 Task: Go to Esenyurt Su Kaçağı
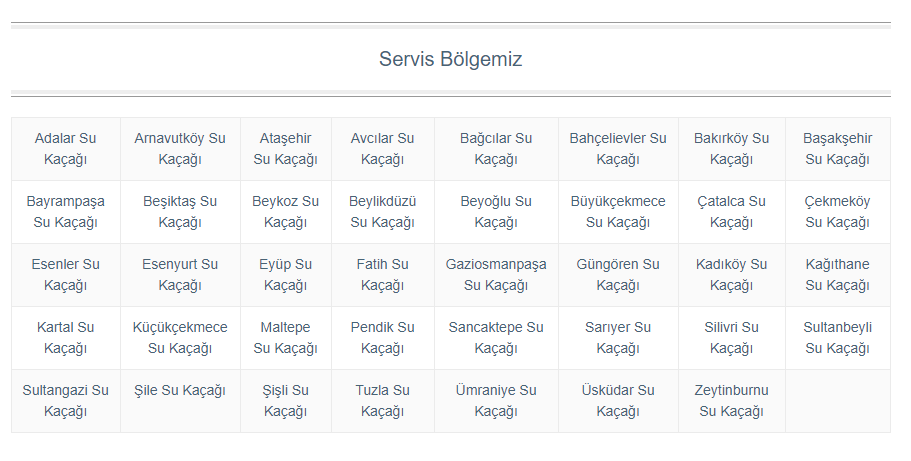coord(180,274)
